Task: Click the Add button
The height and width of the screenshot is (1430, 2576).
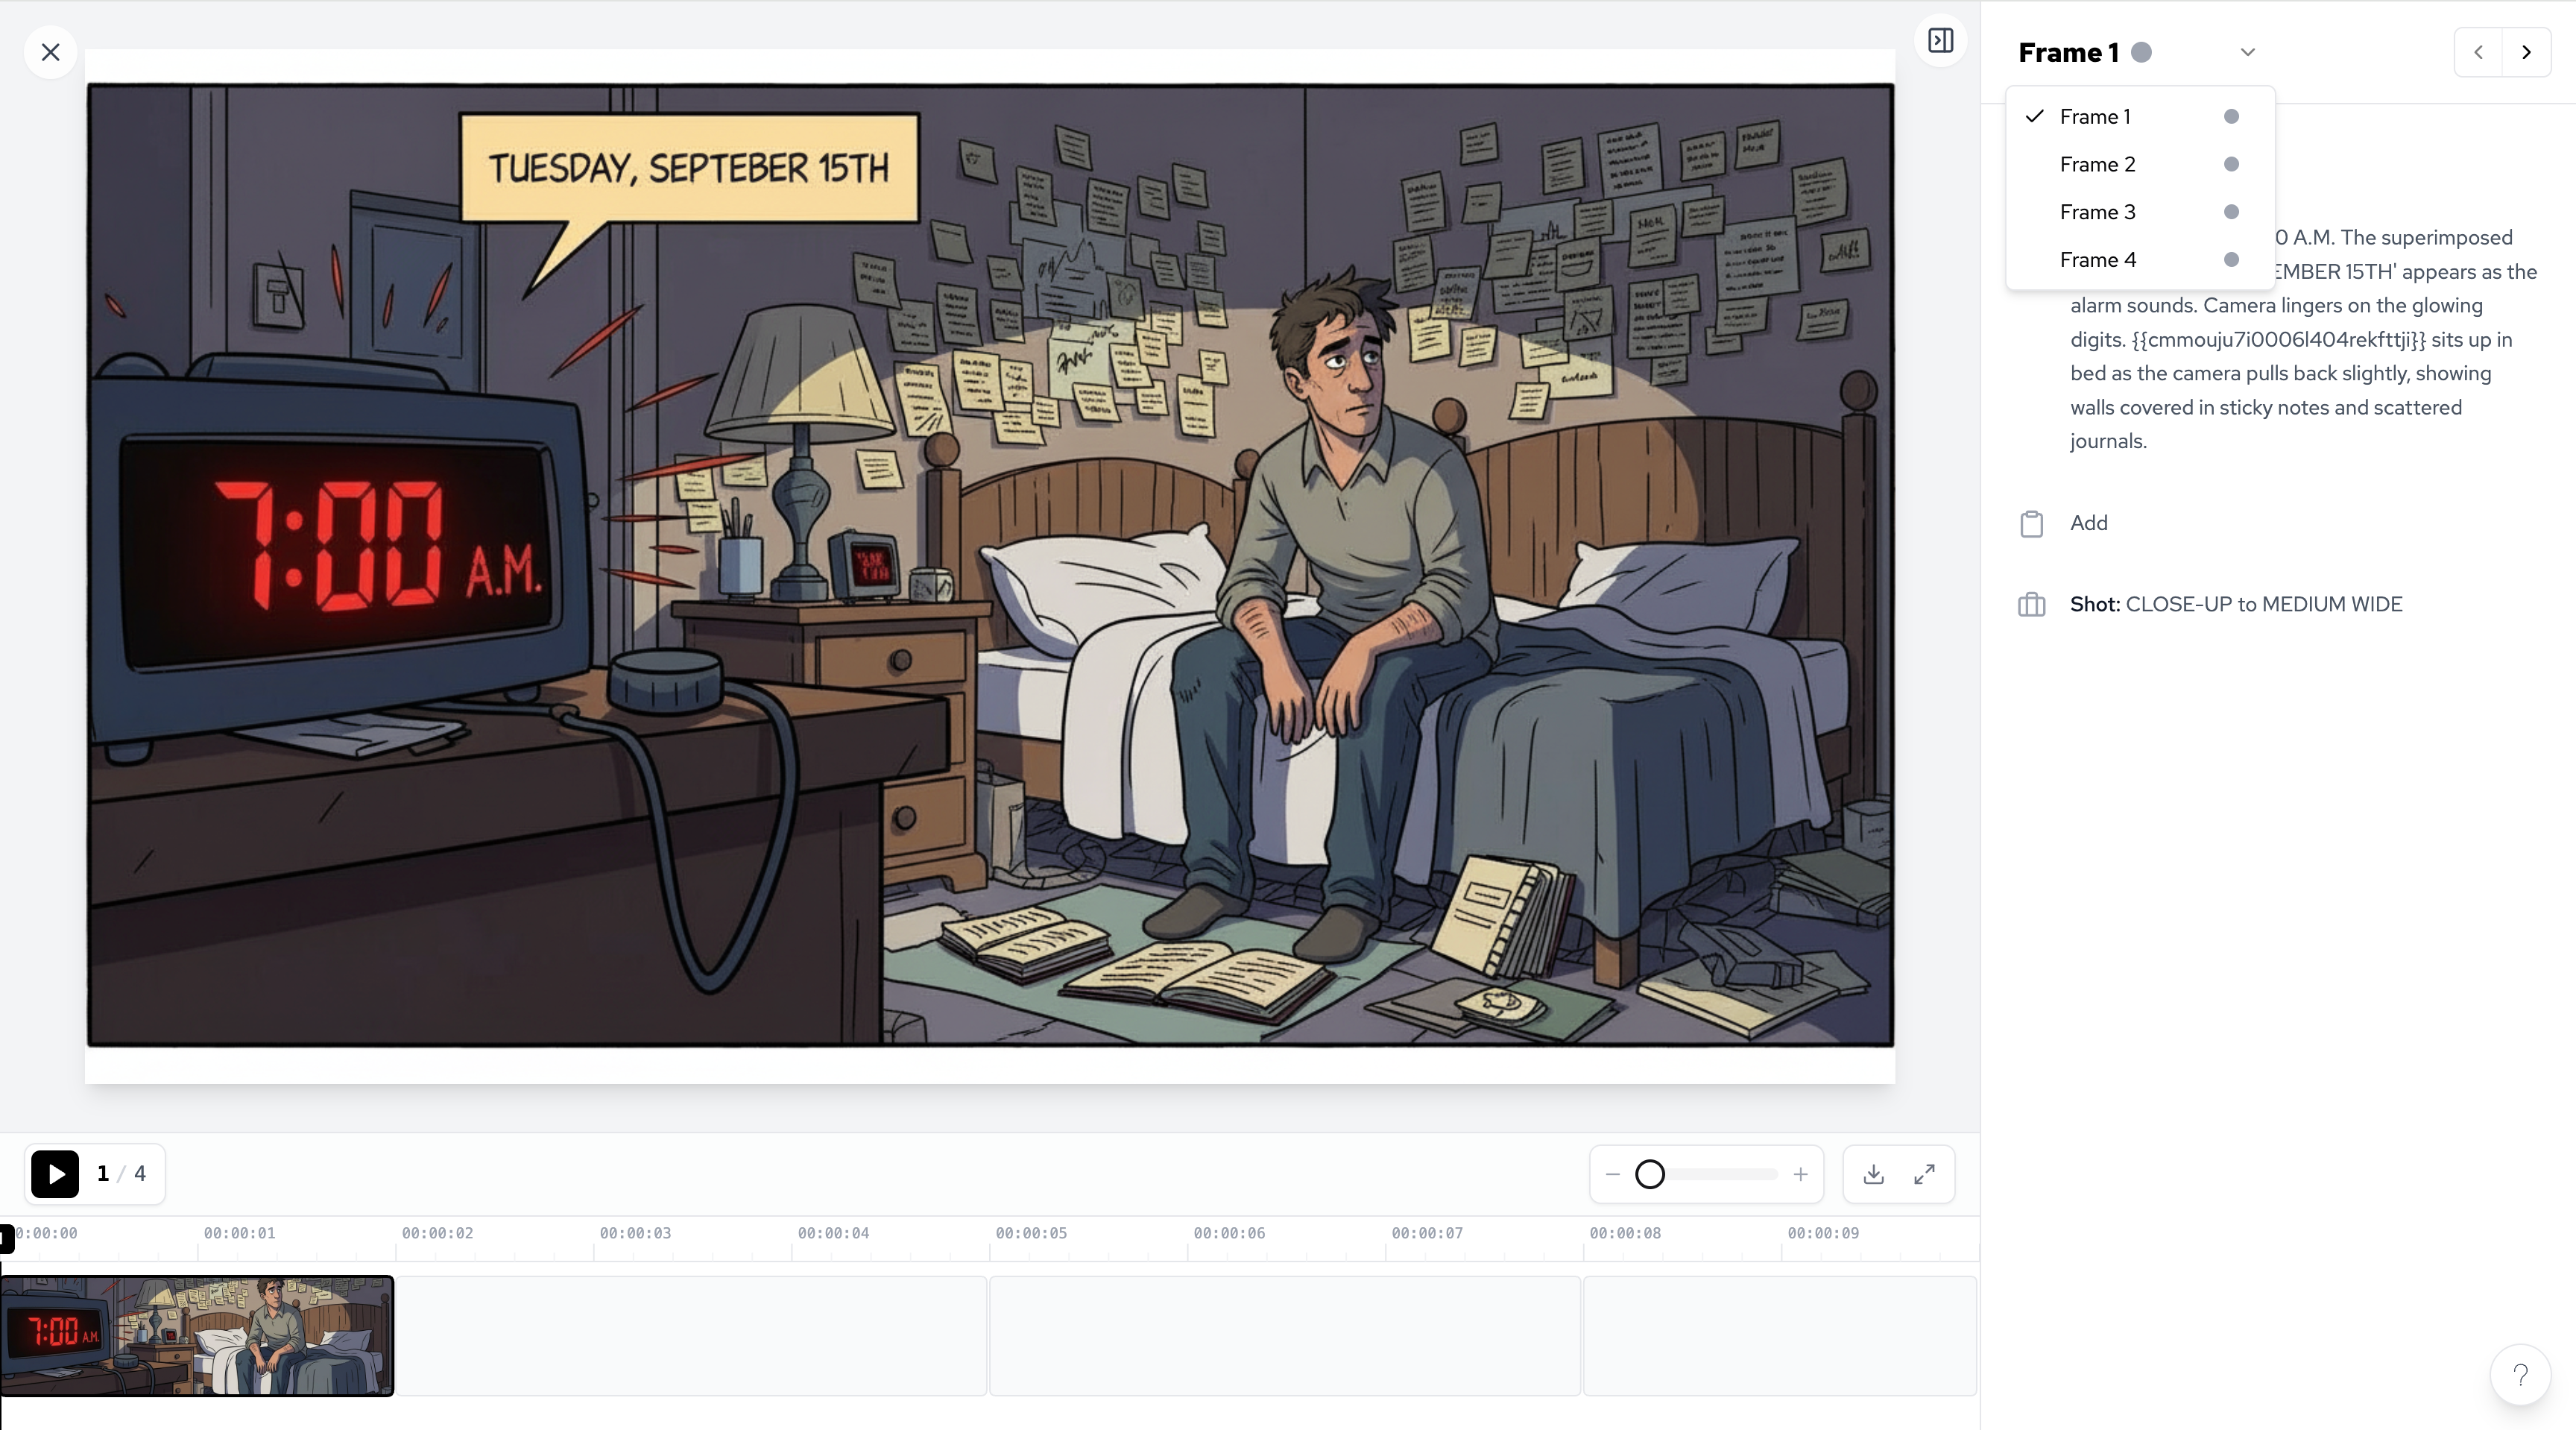Action: (x=2088, y=523)
